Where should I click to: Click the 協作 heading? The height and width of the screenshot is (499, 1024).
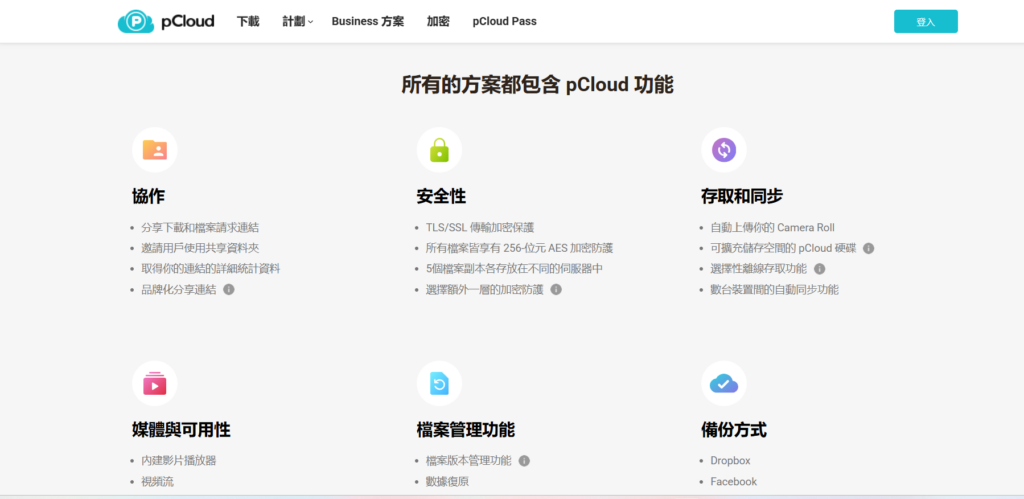click(148, 196)
